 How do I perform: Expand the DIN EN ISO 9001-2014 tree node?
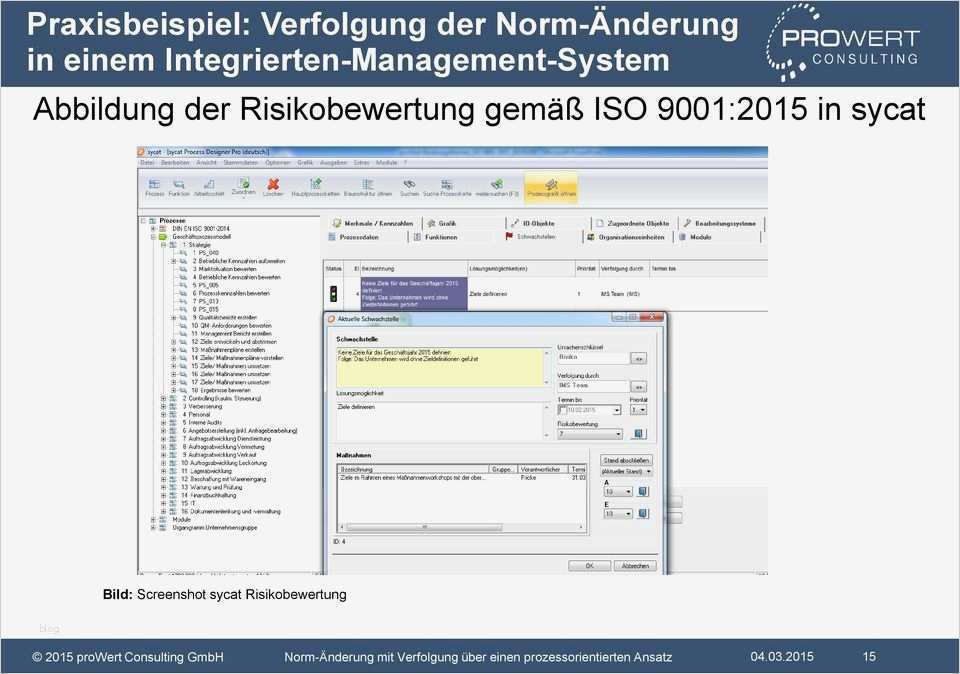pos(153,228)
